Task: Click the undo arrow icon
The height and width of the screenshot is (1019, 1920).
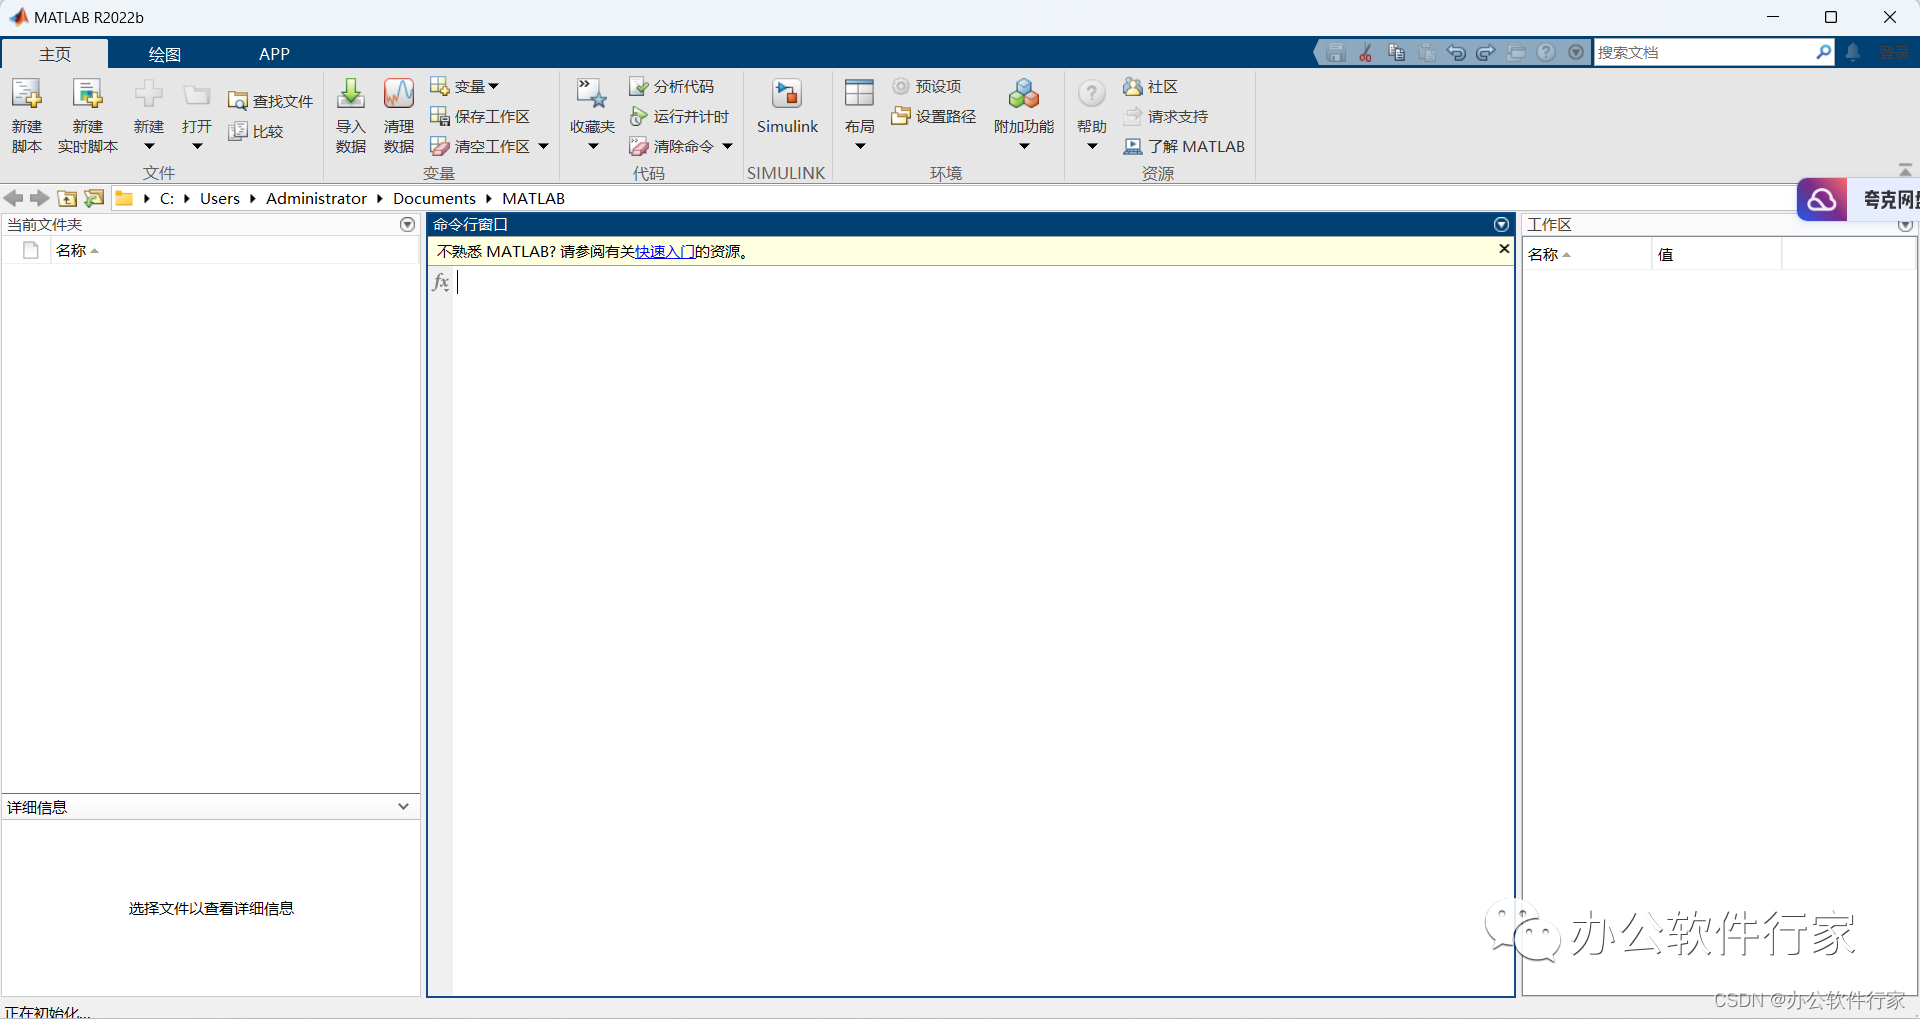Action: (1456, 52)
